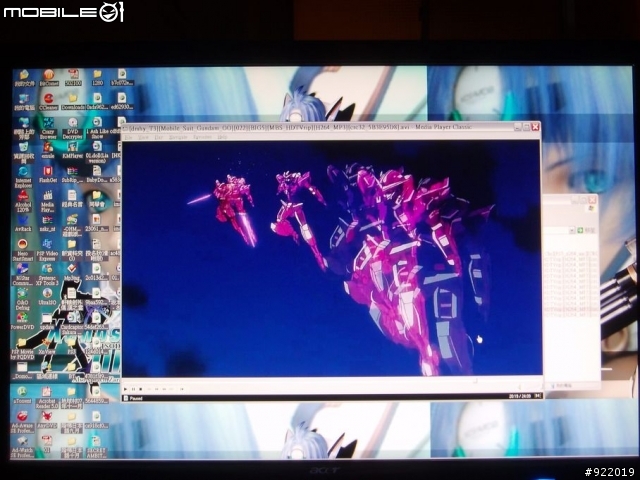Screen dimensions: 640x480
Task: Open PowerDVD desktop shortcut
Action: click(x=22, y=322)
